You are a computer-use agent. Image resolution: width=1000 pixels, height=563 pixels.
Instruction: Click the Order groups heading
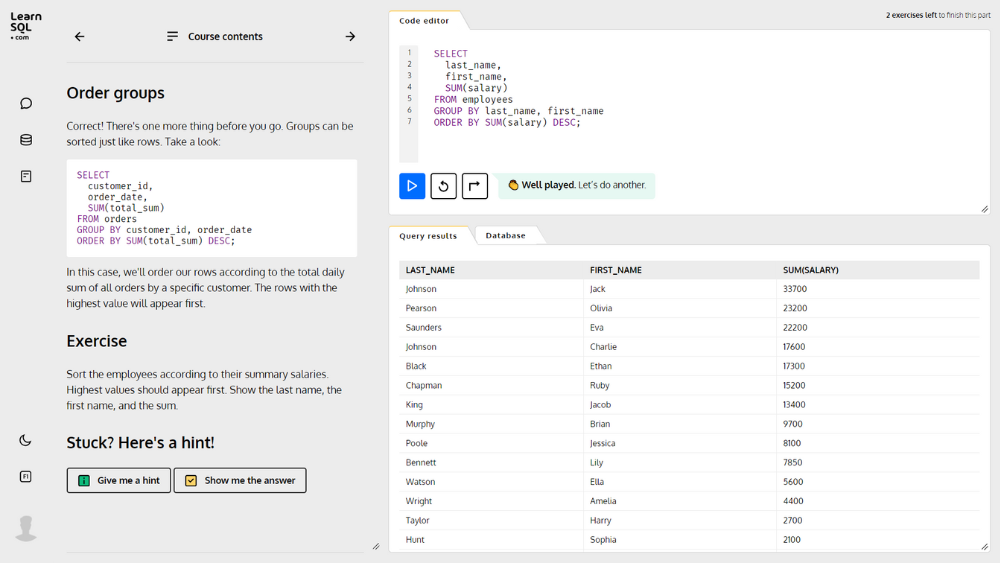coord(115,93)
